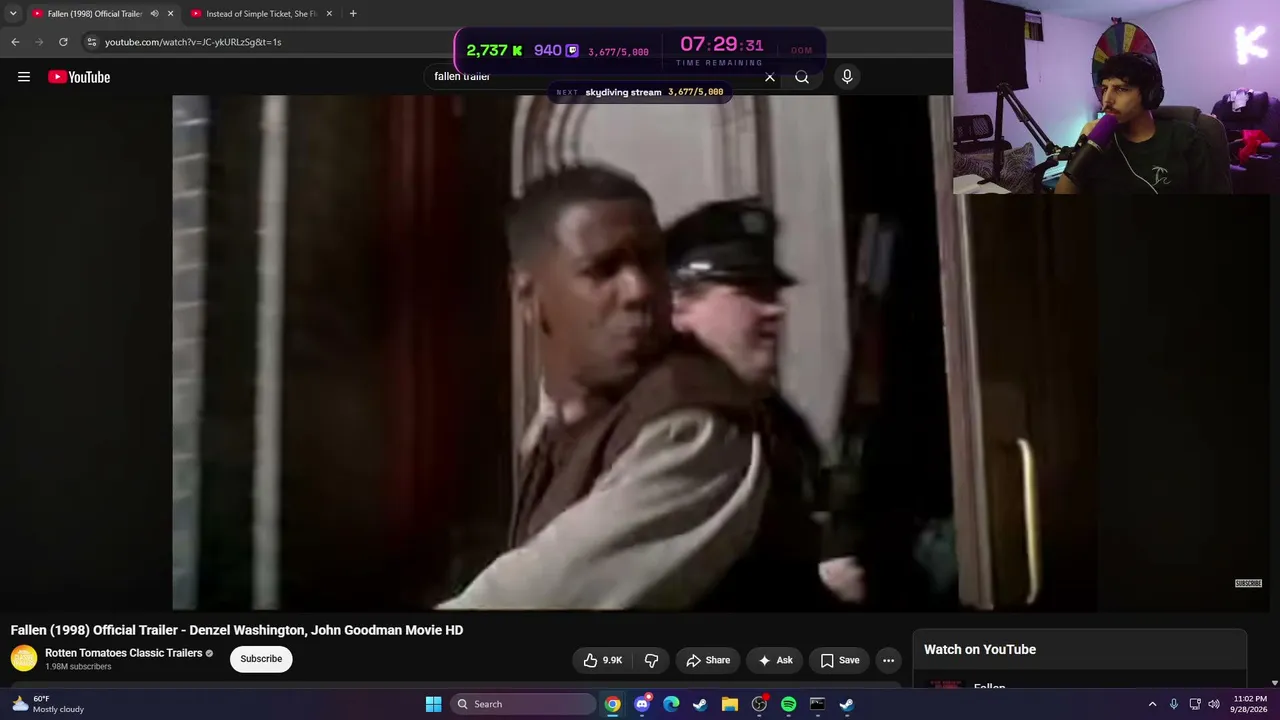The height and width of the screenshot is (720, 1280).
Task: Go to the YouTube home logo
Action: (79, 77)
